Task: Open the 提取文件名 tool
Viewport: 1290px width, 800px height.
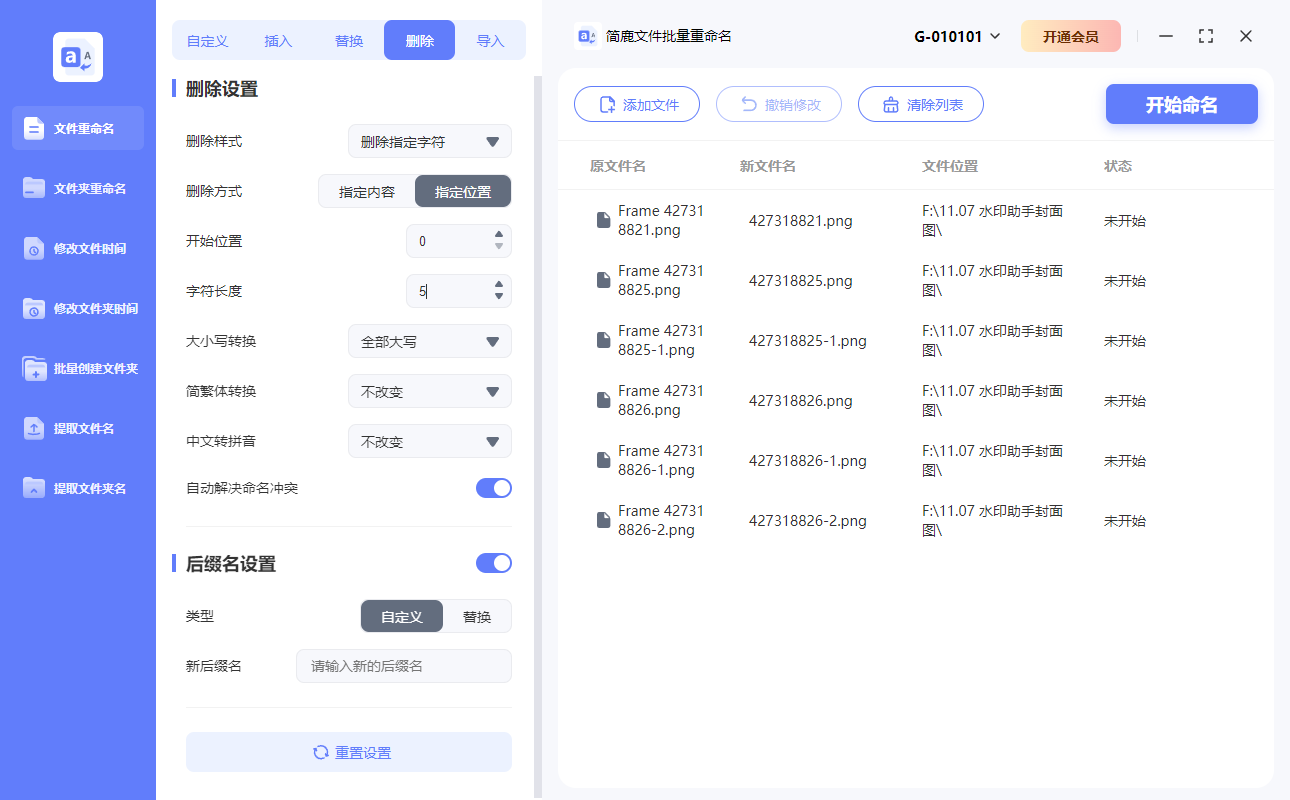Action: [x=77, y=428]
